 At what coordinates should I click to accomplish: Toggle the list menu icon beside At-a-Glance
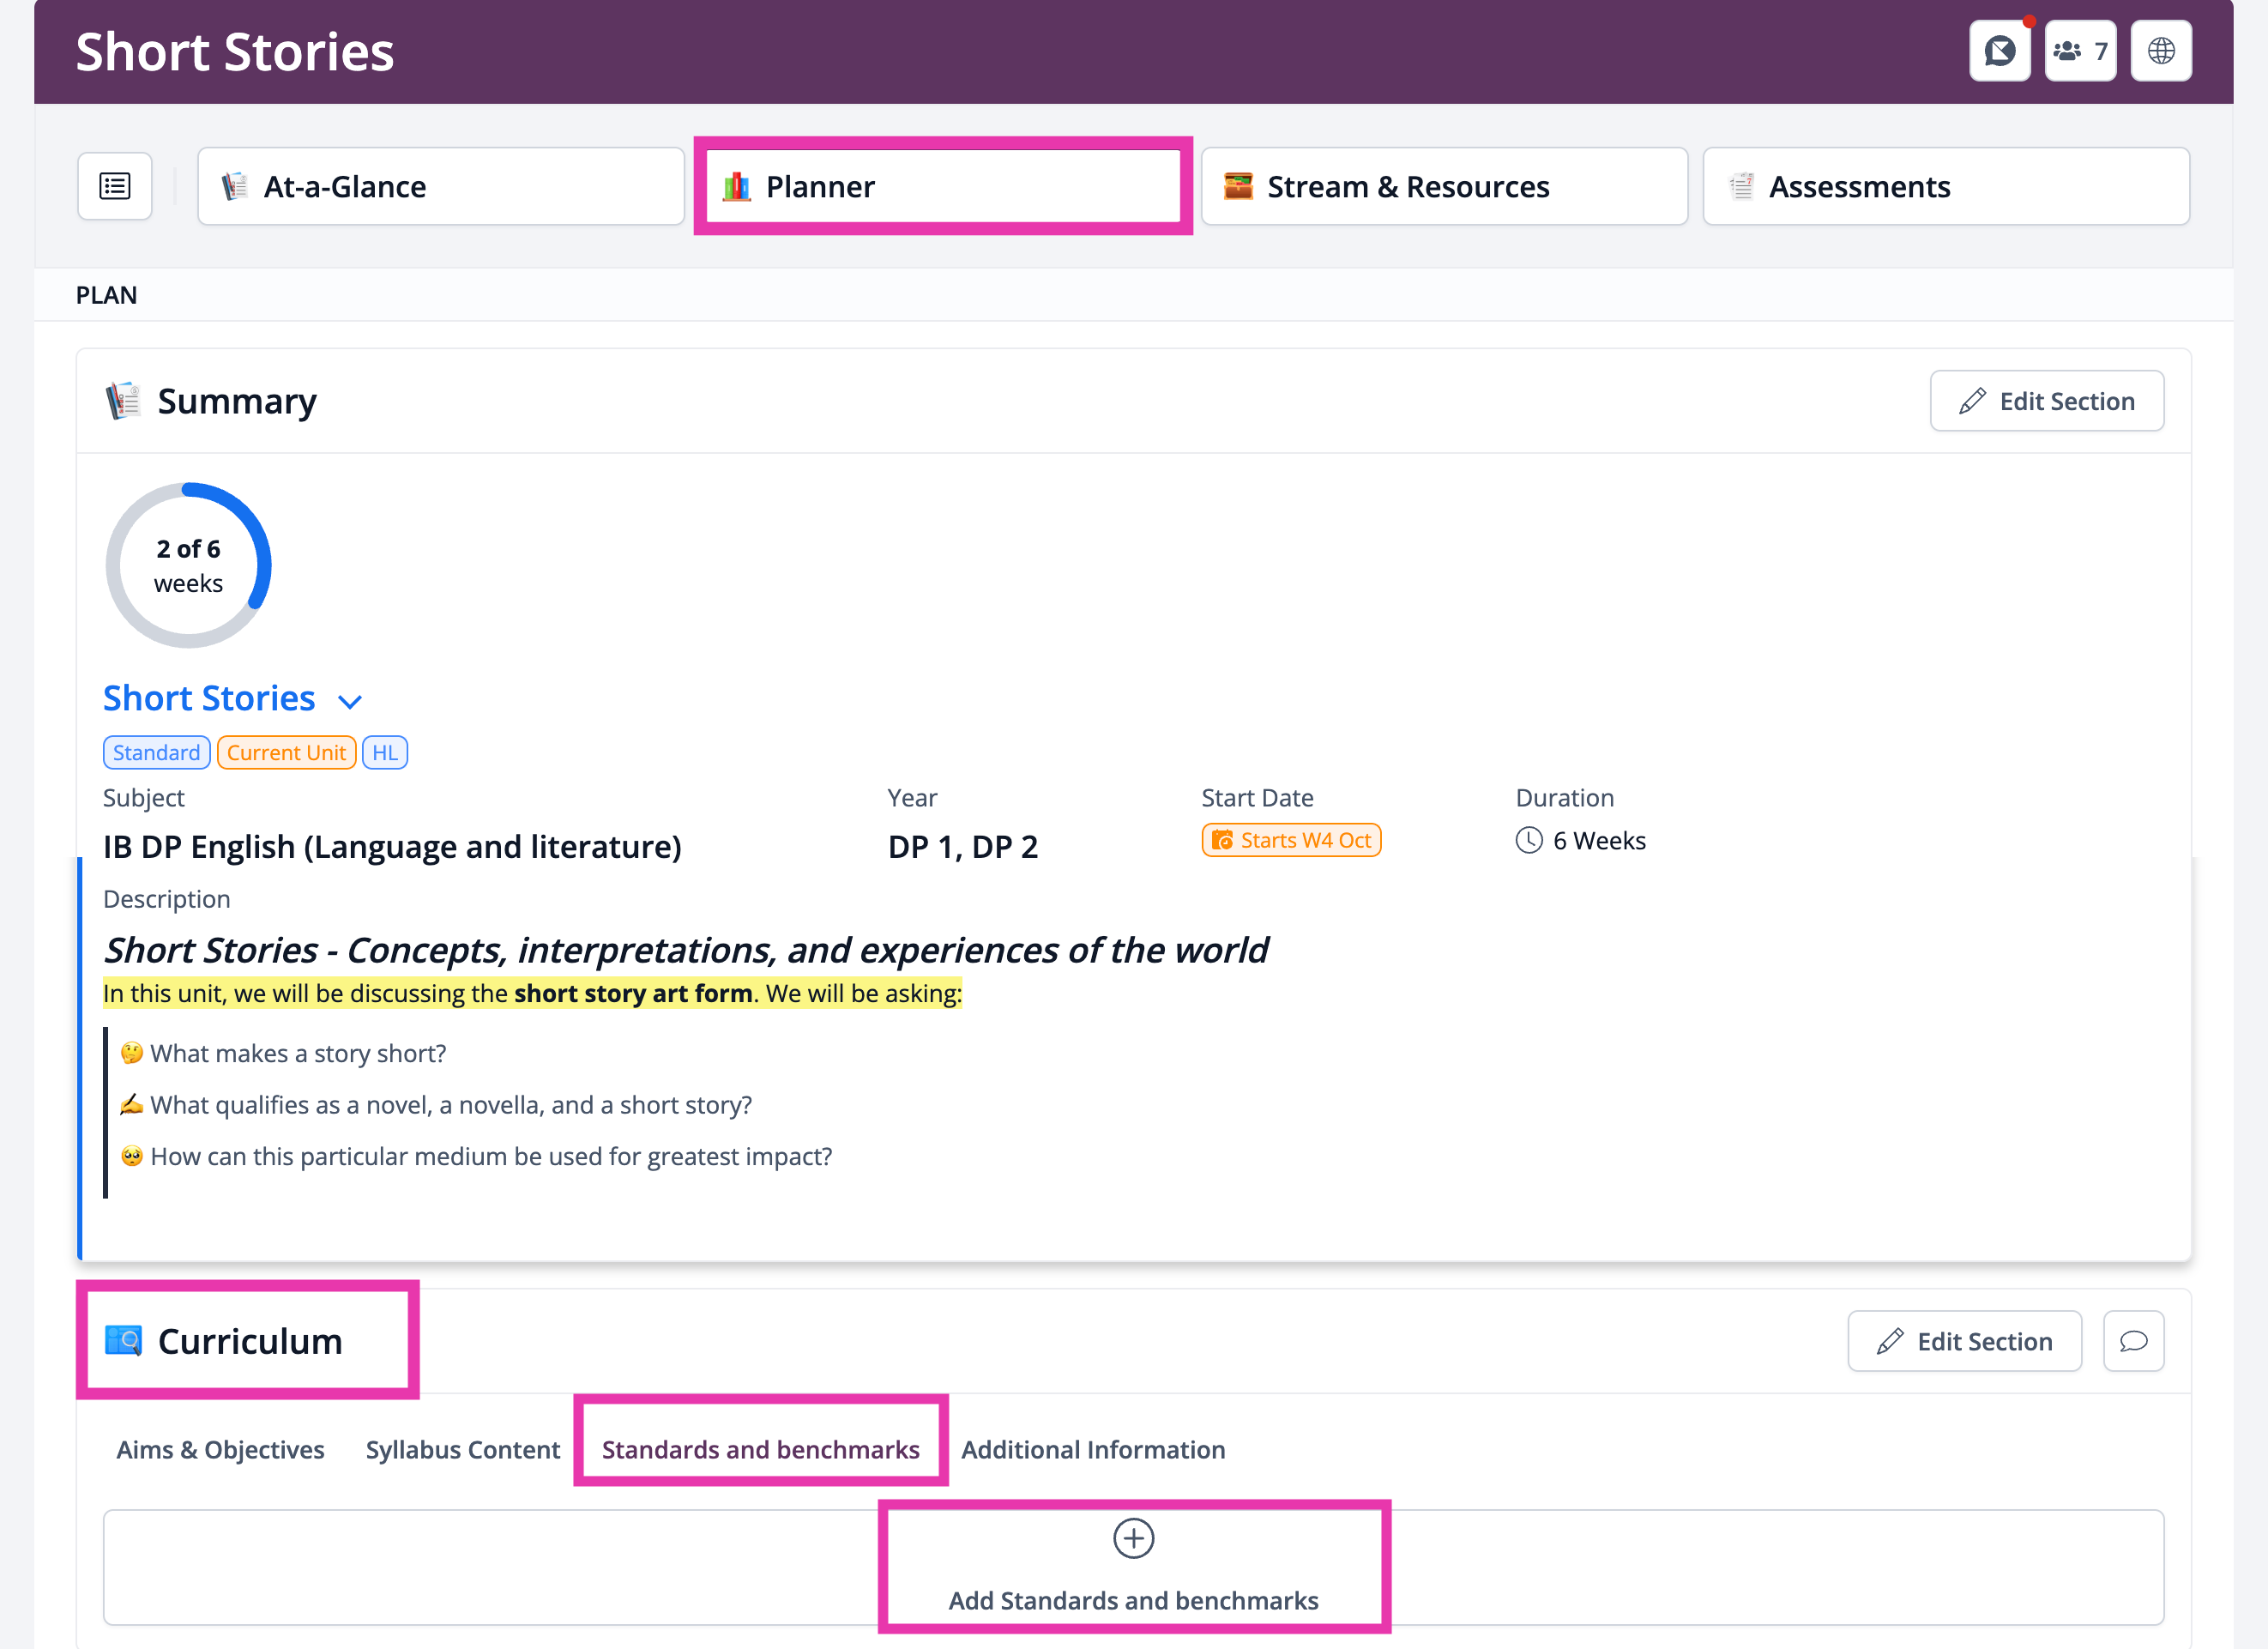pos(115,186)
